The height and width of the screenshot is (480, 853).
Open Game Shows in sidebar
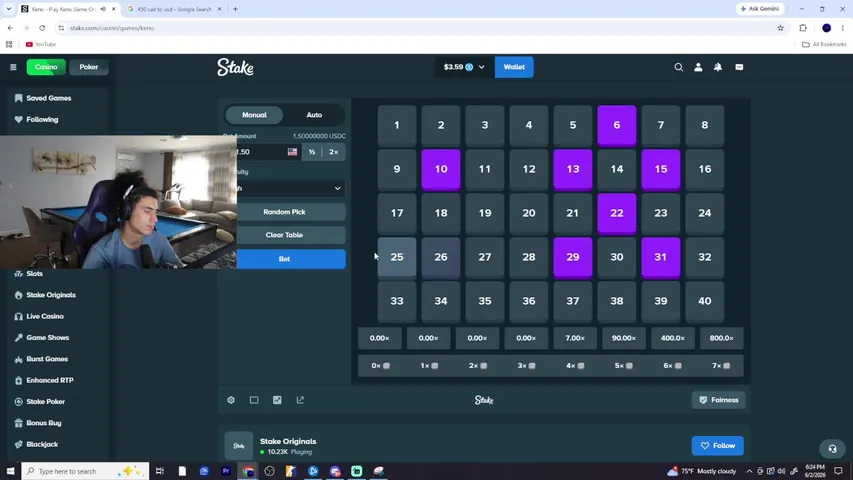47,337
